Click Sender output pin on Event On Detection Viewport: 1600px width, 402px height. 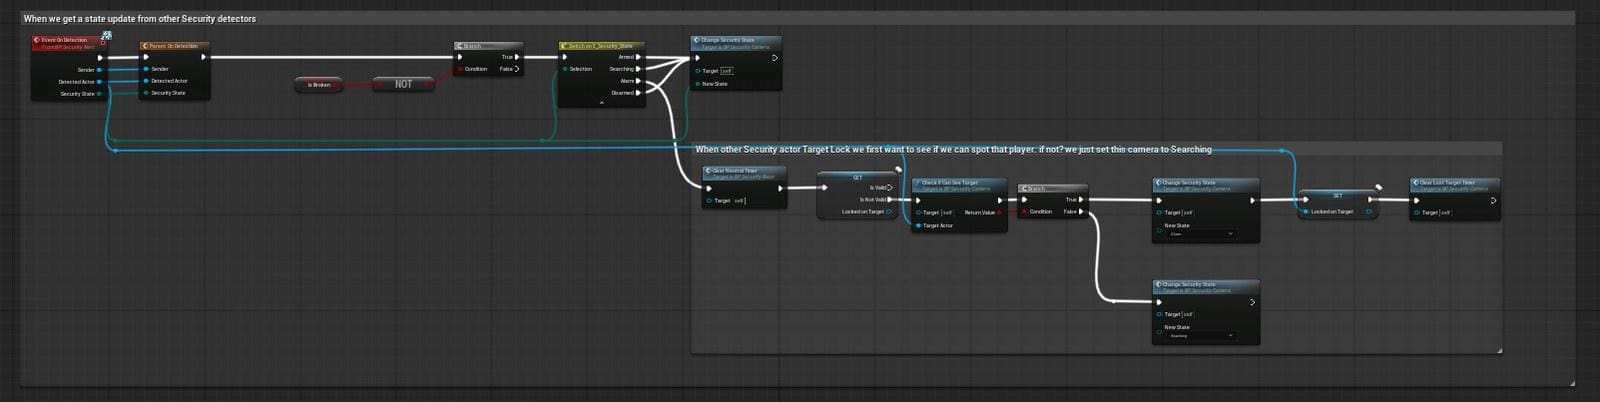click(99, 70)
